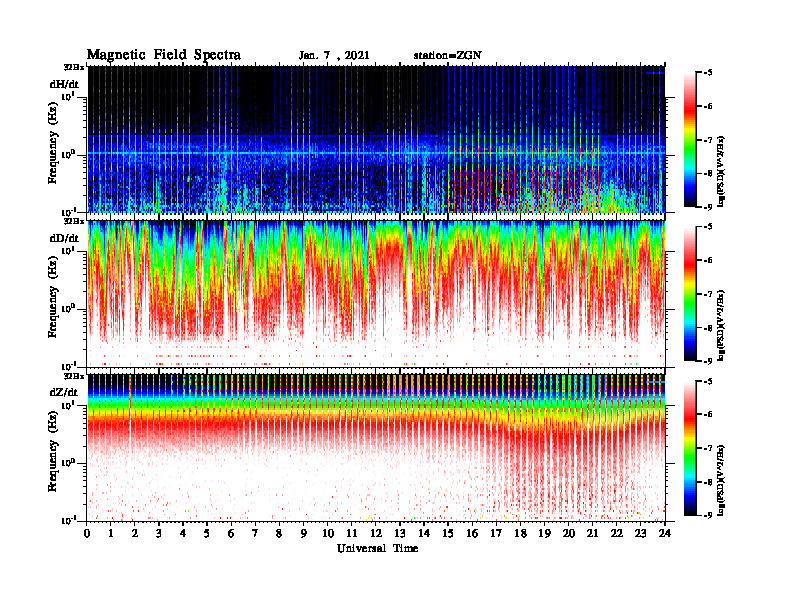792x612 pixels.
Task: Click the color bar beside the dD/dt panel
Action: [x=690, y=294]
